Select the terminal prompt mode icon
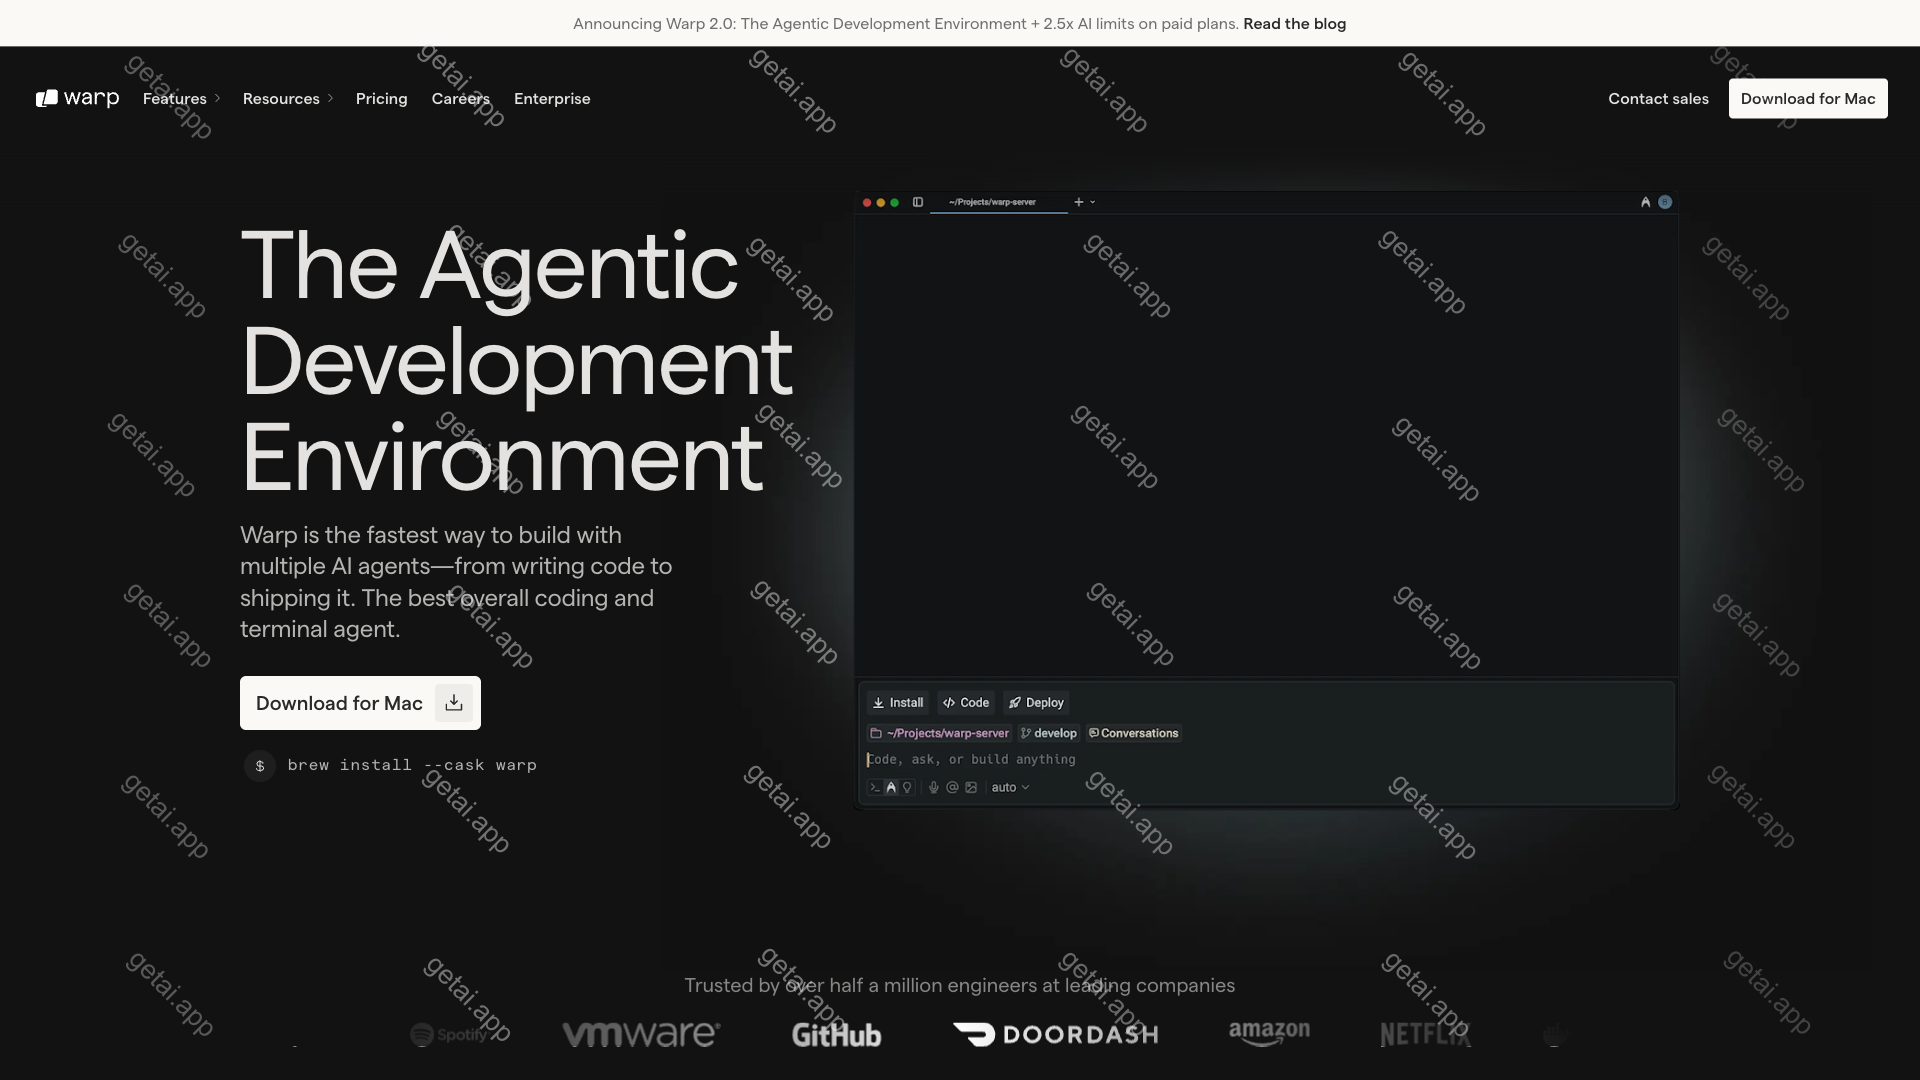This screenshot has width=1920, height=1080. pyautogui.click(x=875, y=788)
